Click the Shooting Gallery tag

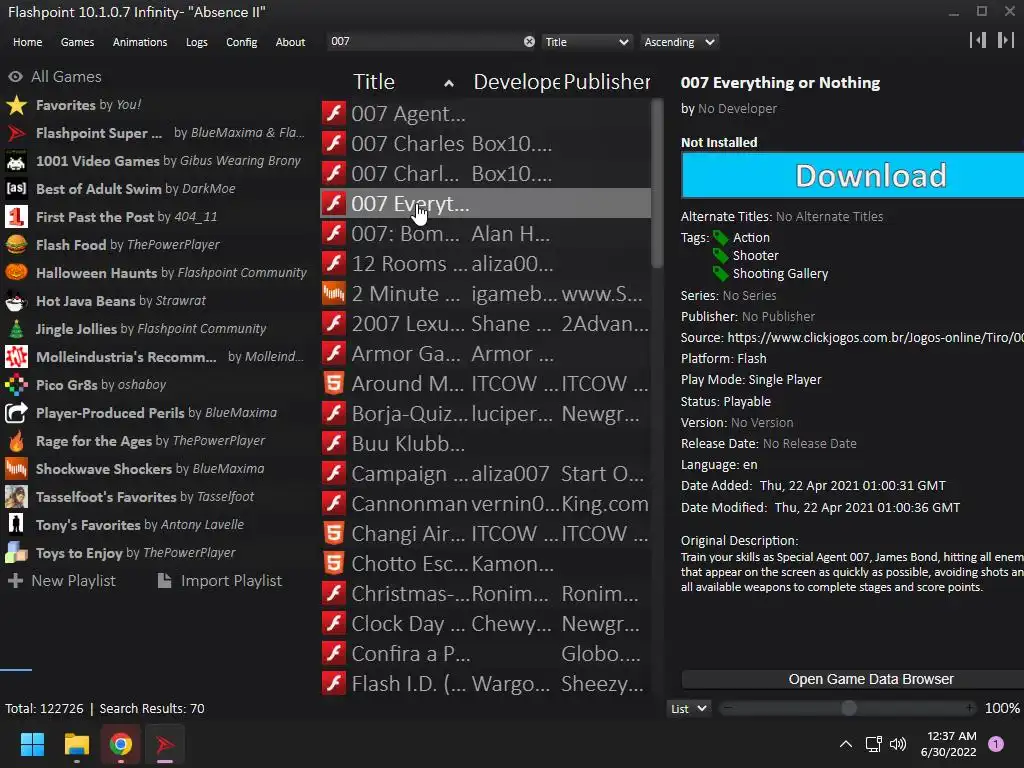[780, 274]
